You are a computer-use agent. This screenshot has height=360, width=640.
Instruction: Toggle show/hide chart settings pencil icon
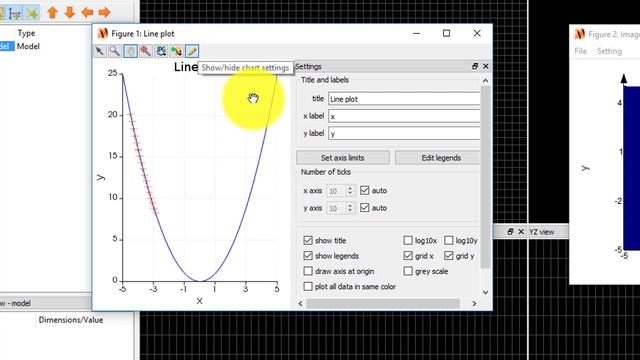(x=192, y=51)
